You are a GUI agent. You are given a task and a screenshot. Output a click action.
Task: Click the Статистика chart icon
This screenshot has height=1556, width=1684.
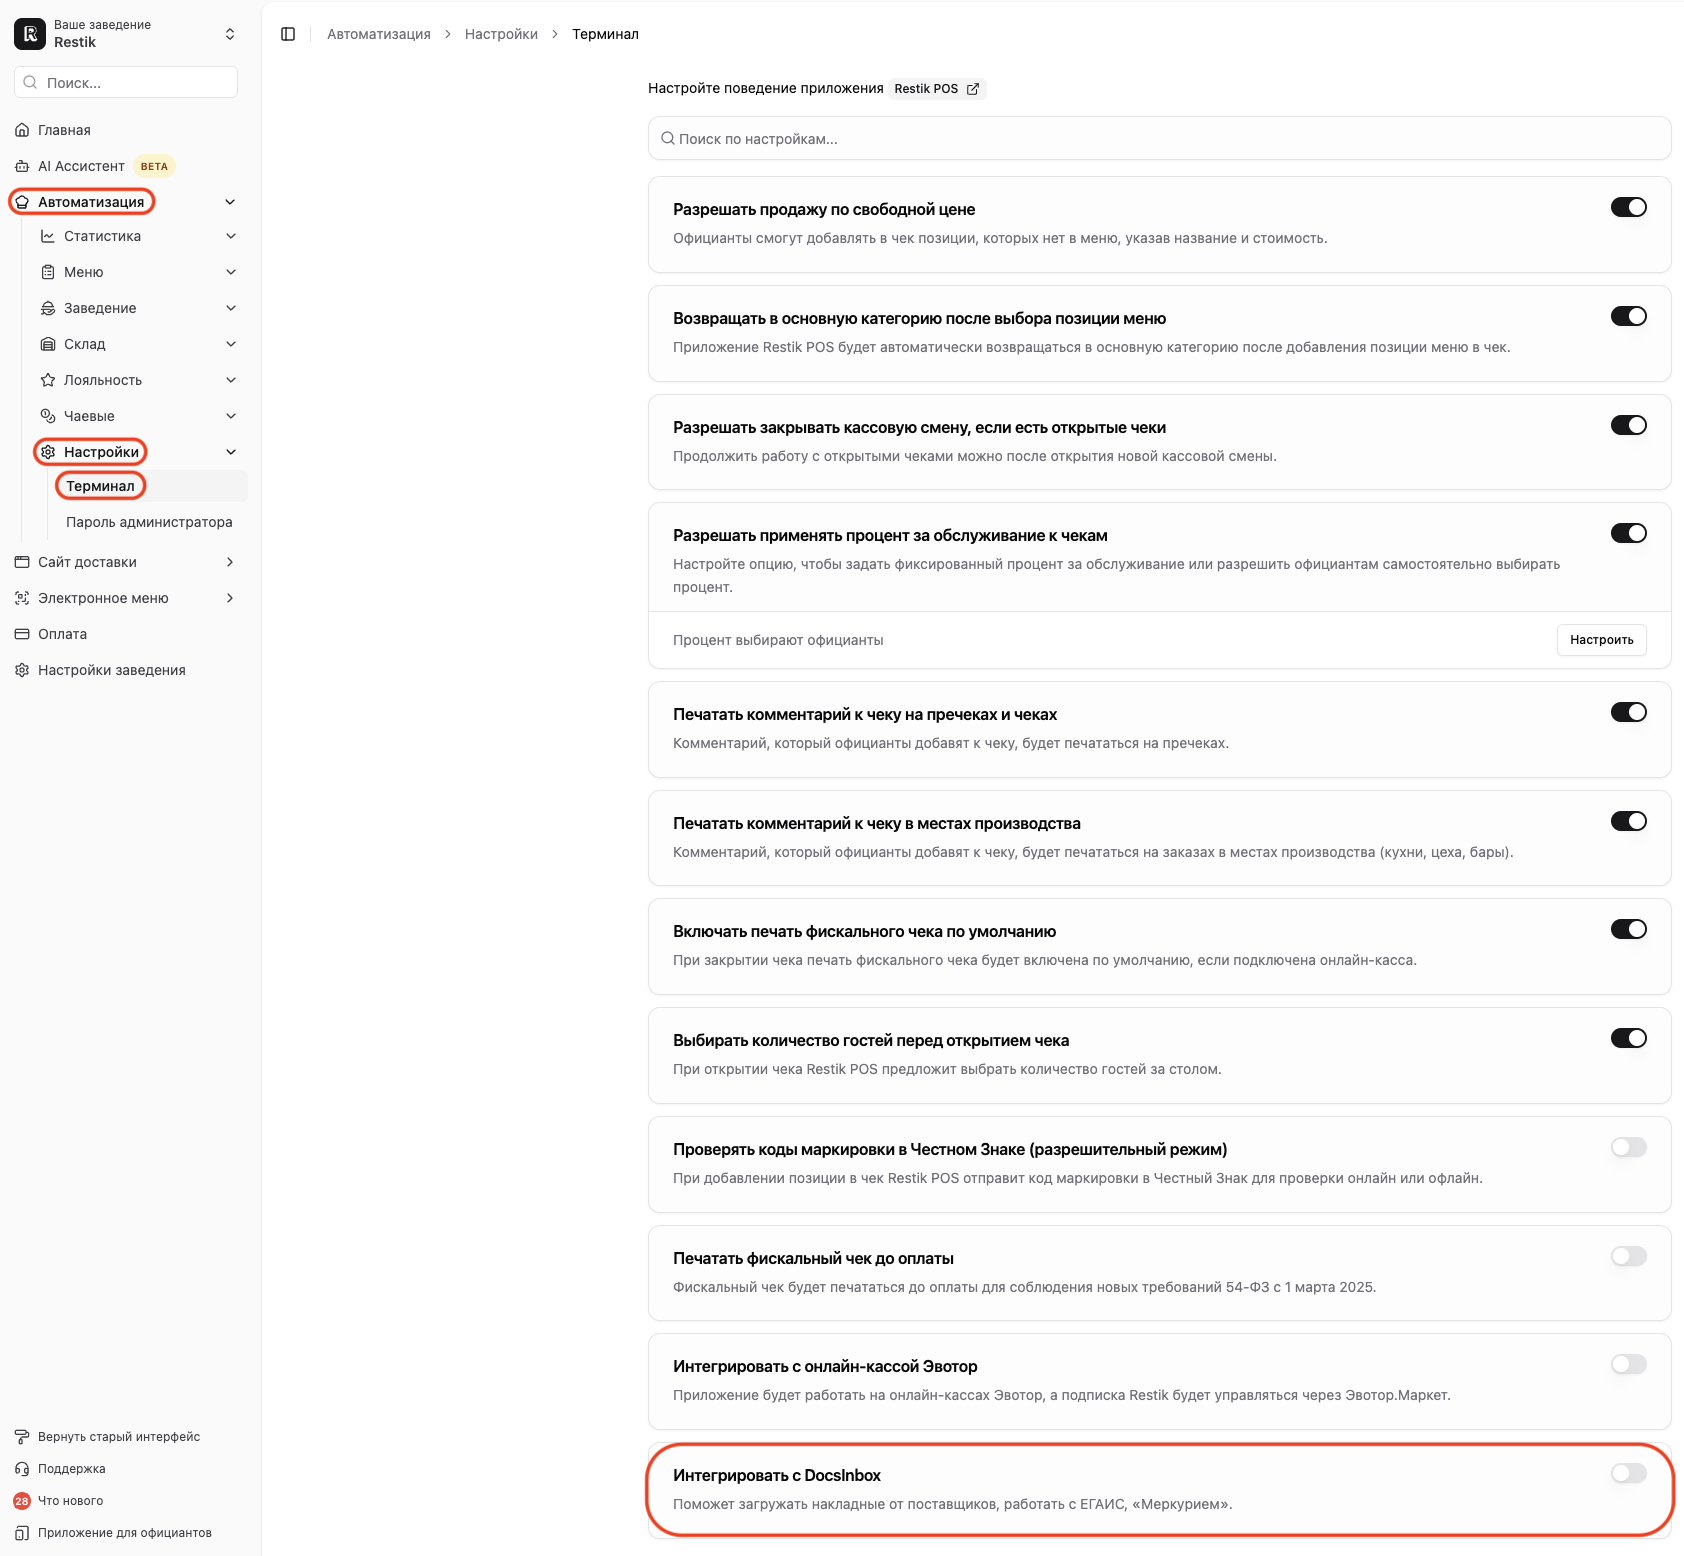coord(48,236)
